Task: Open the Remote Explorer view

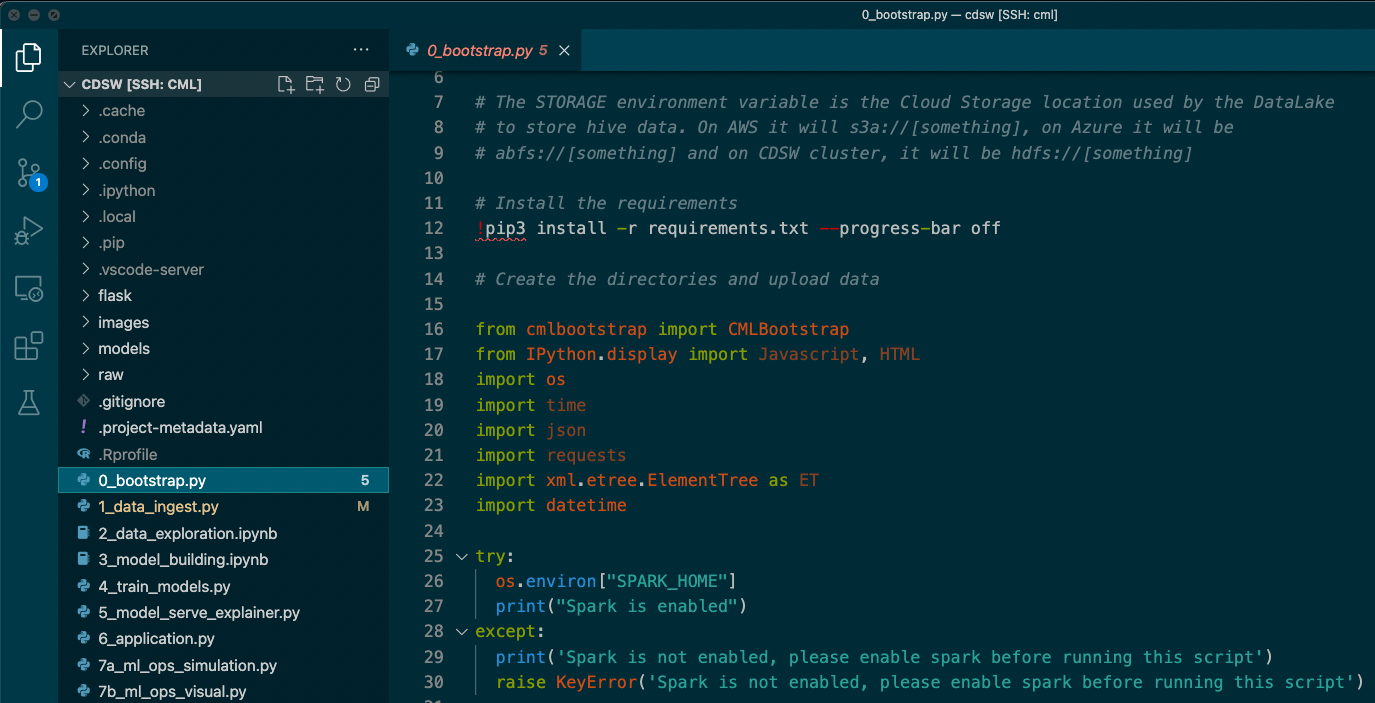Action: click(29, 288)
